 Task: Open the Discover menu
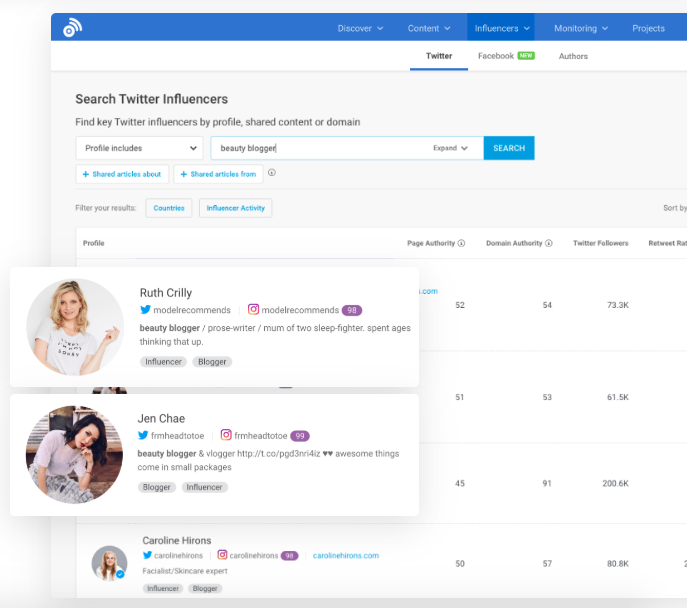click(360, 28)
